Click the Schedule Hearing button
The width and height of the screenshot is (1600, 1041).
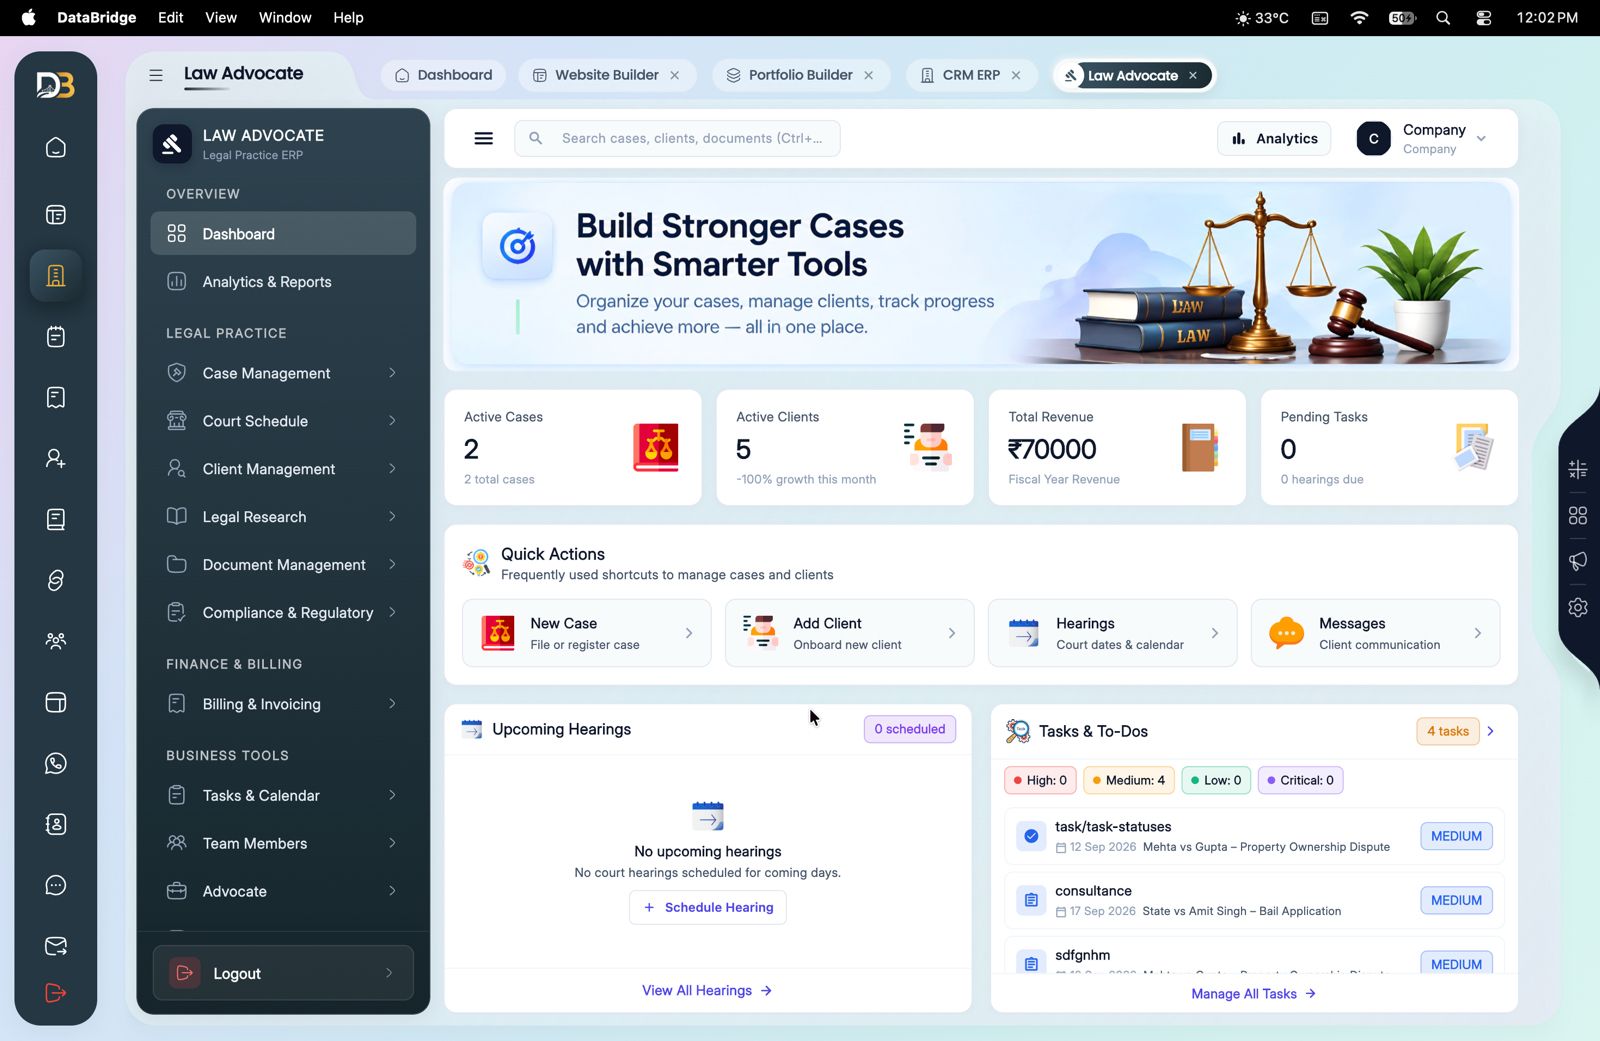pyautogui.click(x=708, y=907)
